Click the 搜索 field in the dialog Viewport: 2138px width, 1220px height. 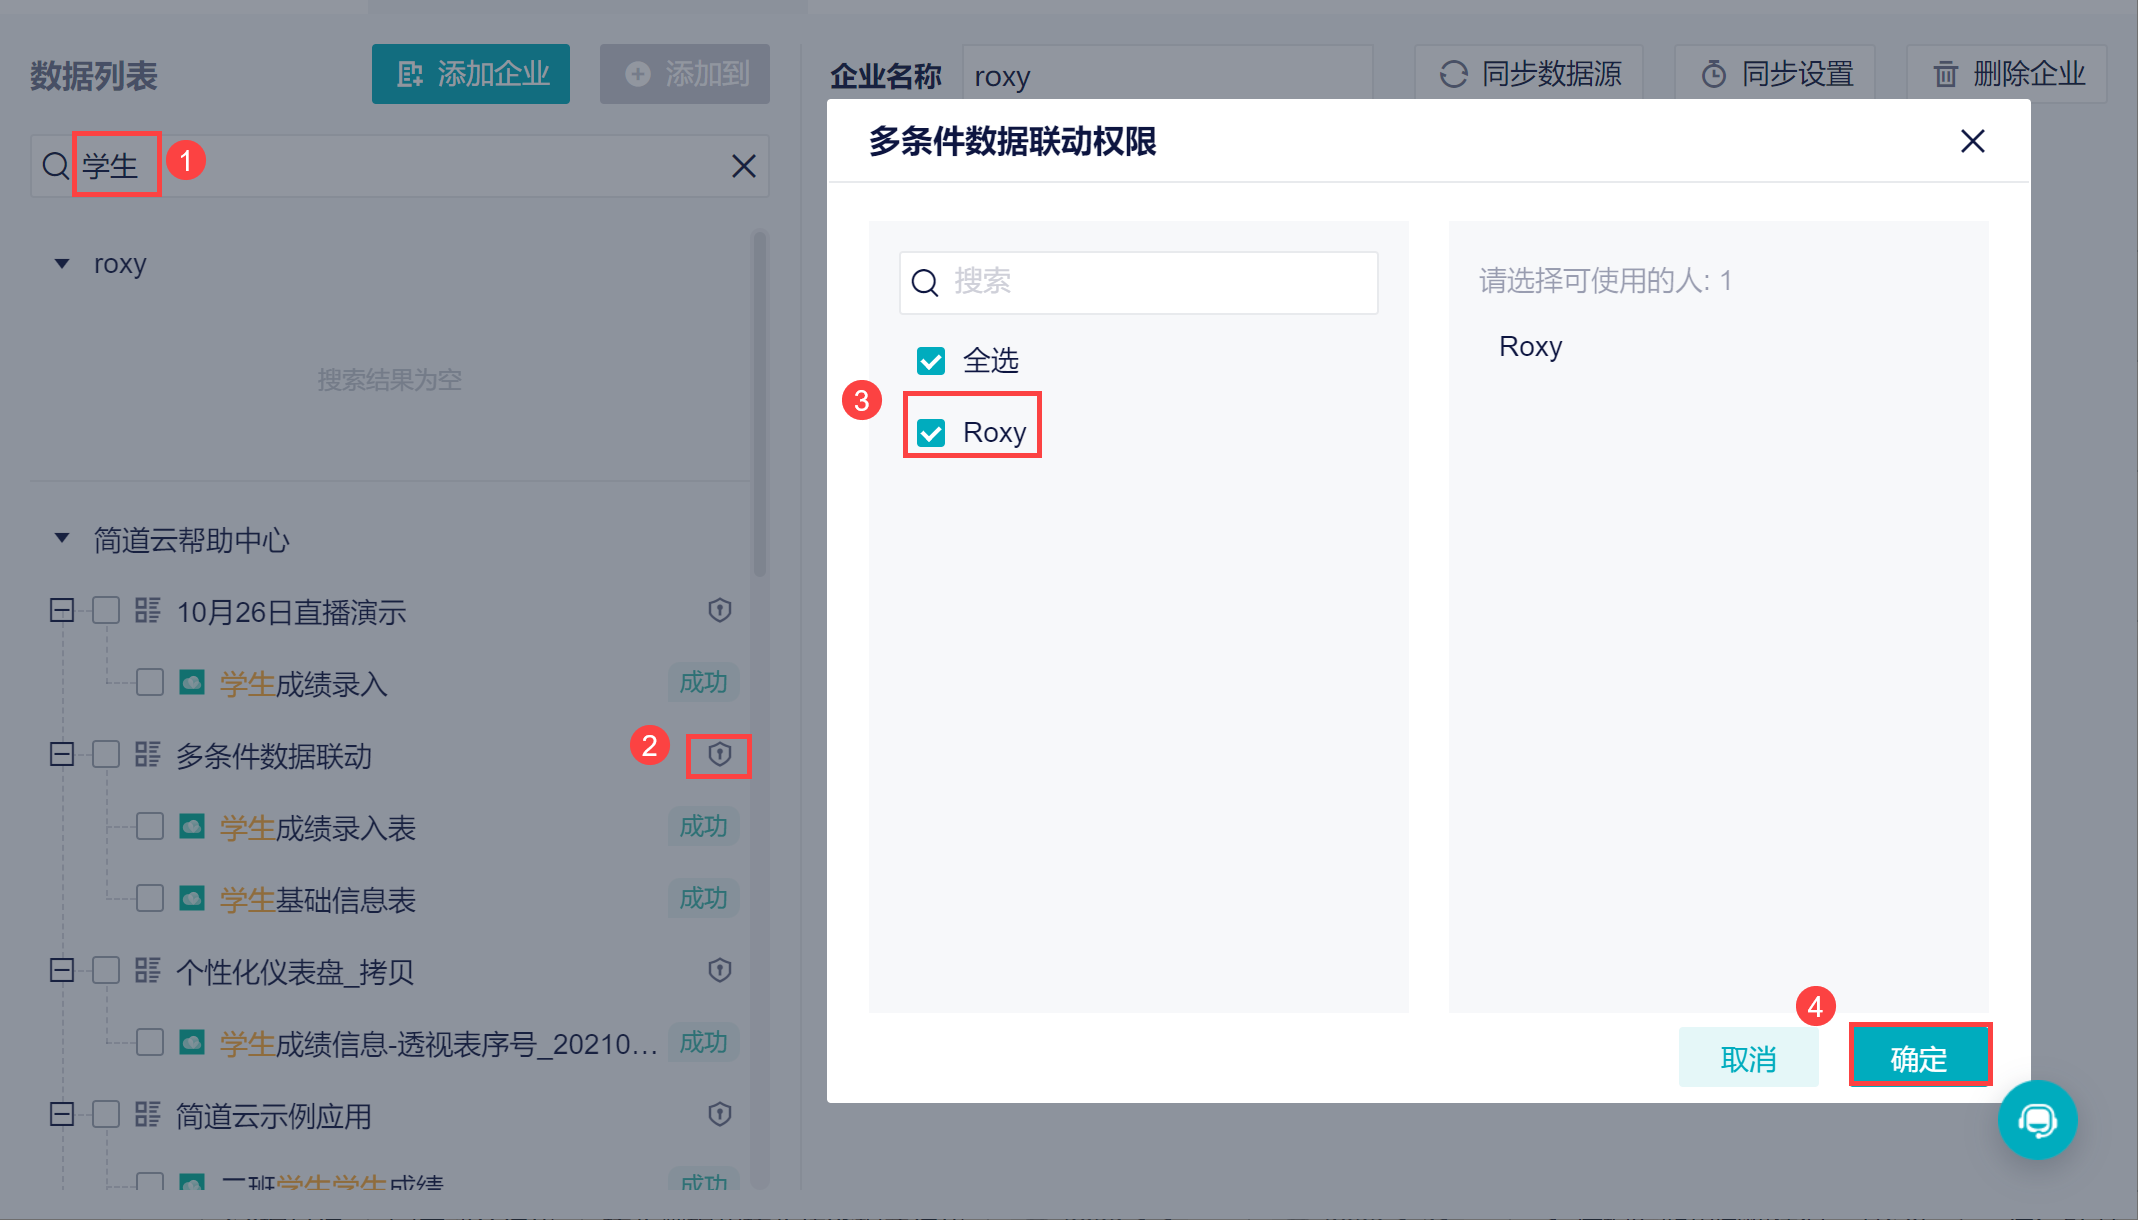(x=1138, y=283)
